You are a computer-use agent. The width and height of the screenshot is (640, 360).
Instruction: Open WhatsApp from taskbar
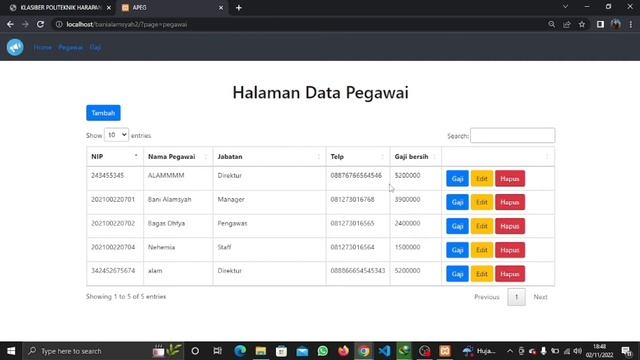[x=322, y=351]
